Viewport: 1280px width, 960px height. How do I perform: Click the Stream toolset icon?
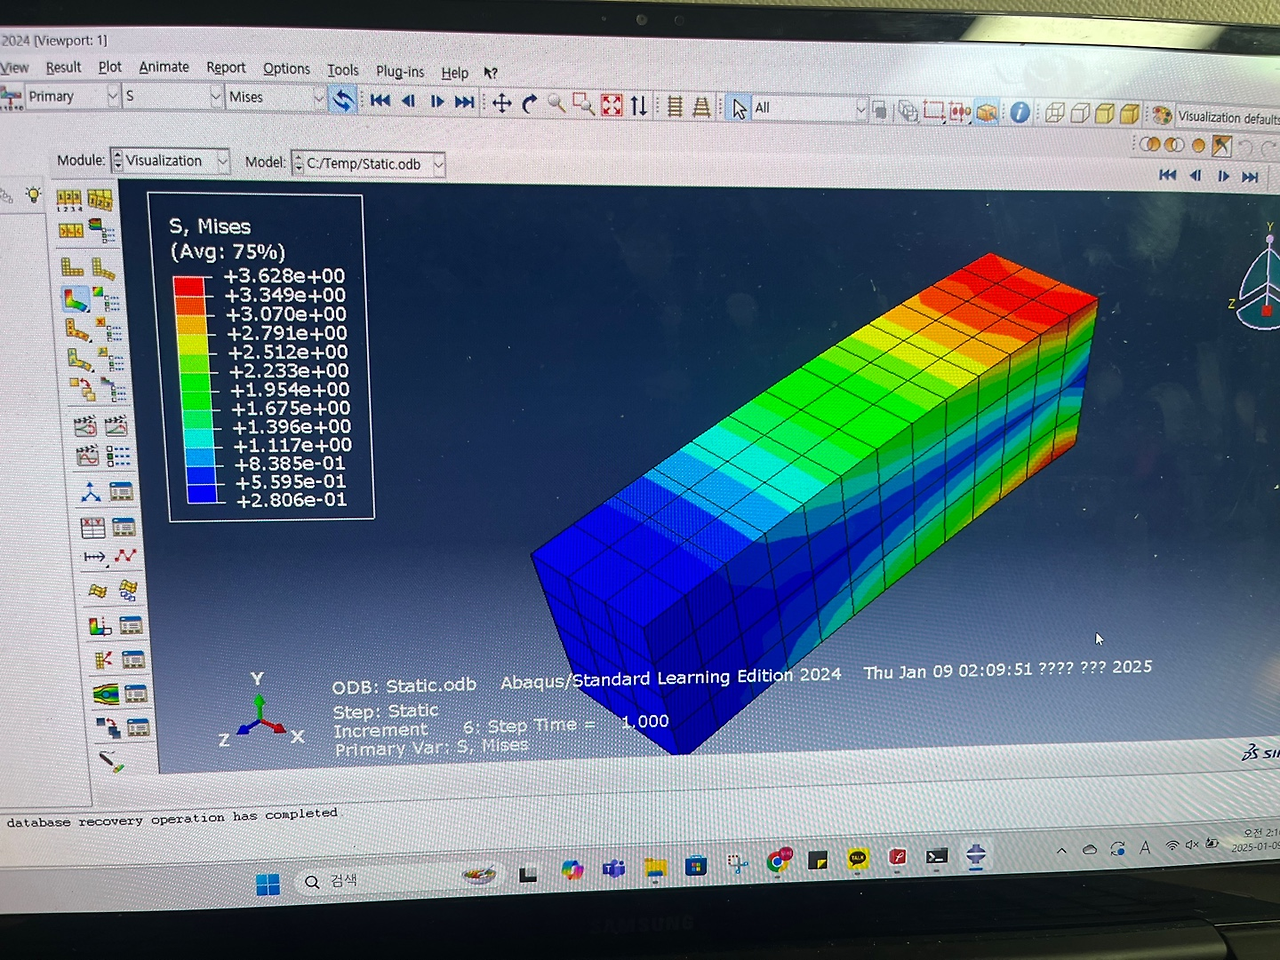(105, 693)
